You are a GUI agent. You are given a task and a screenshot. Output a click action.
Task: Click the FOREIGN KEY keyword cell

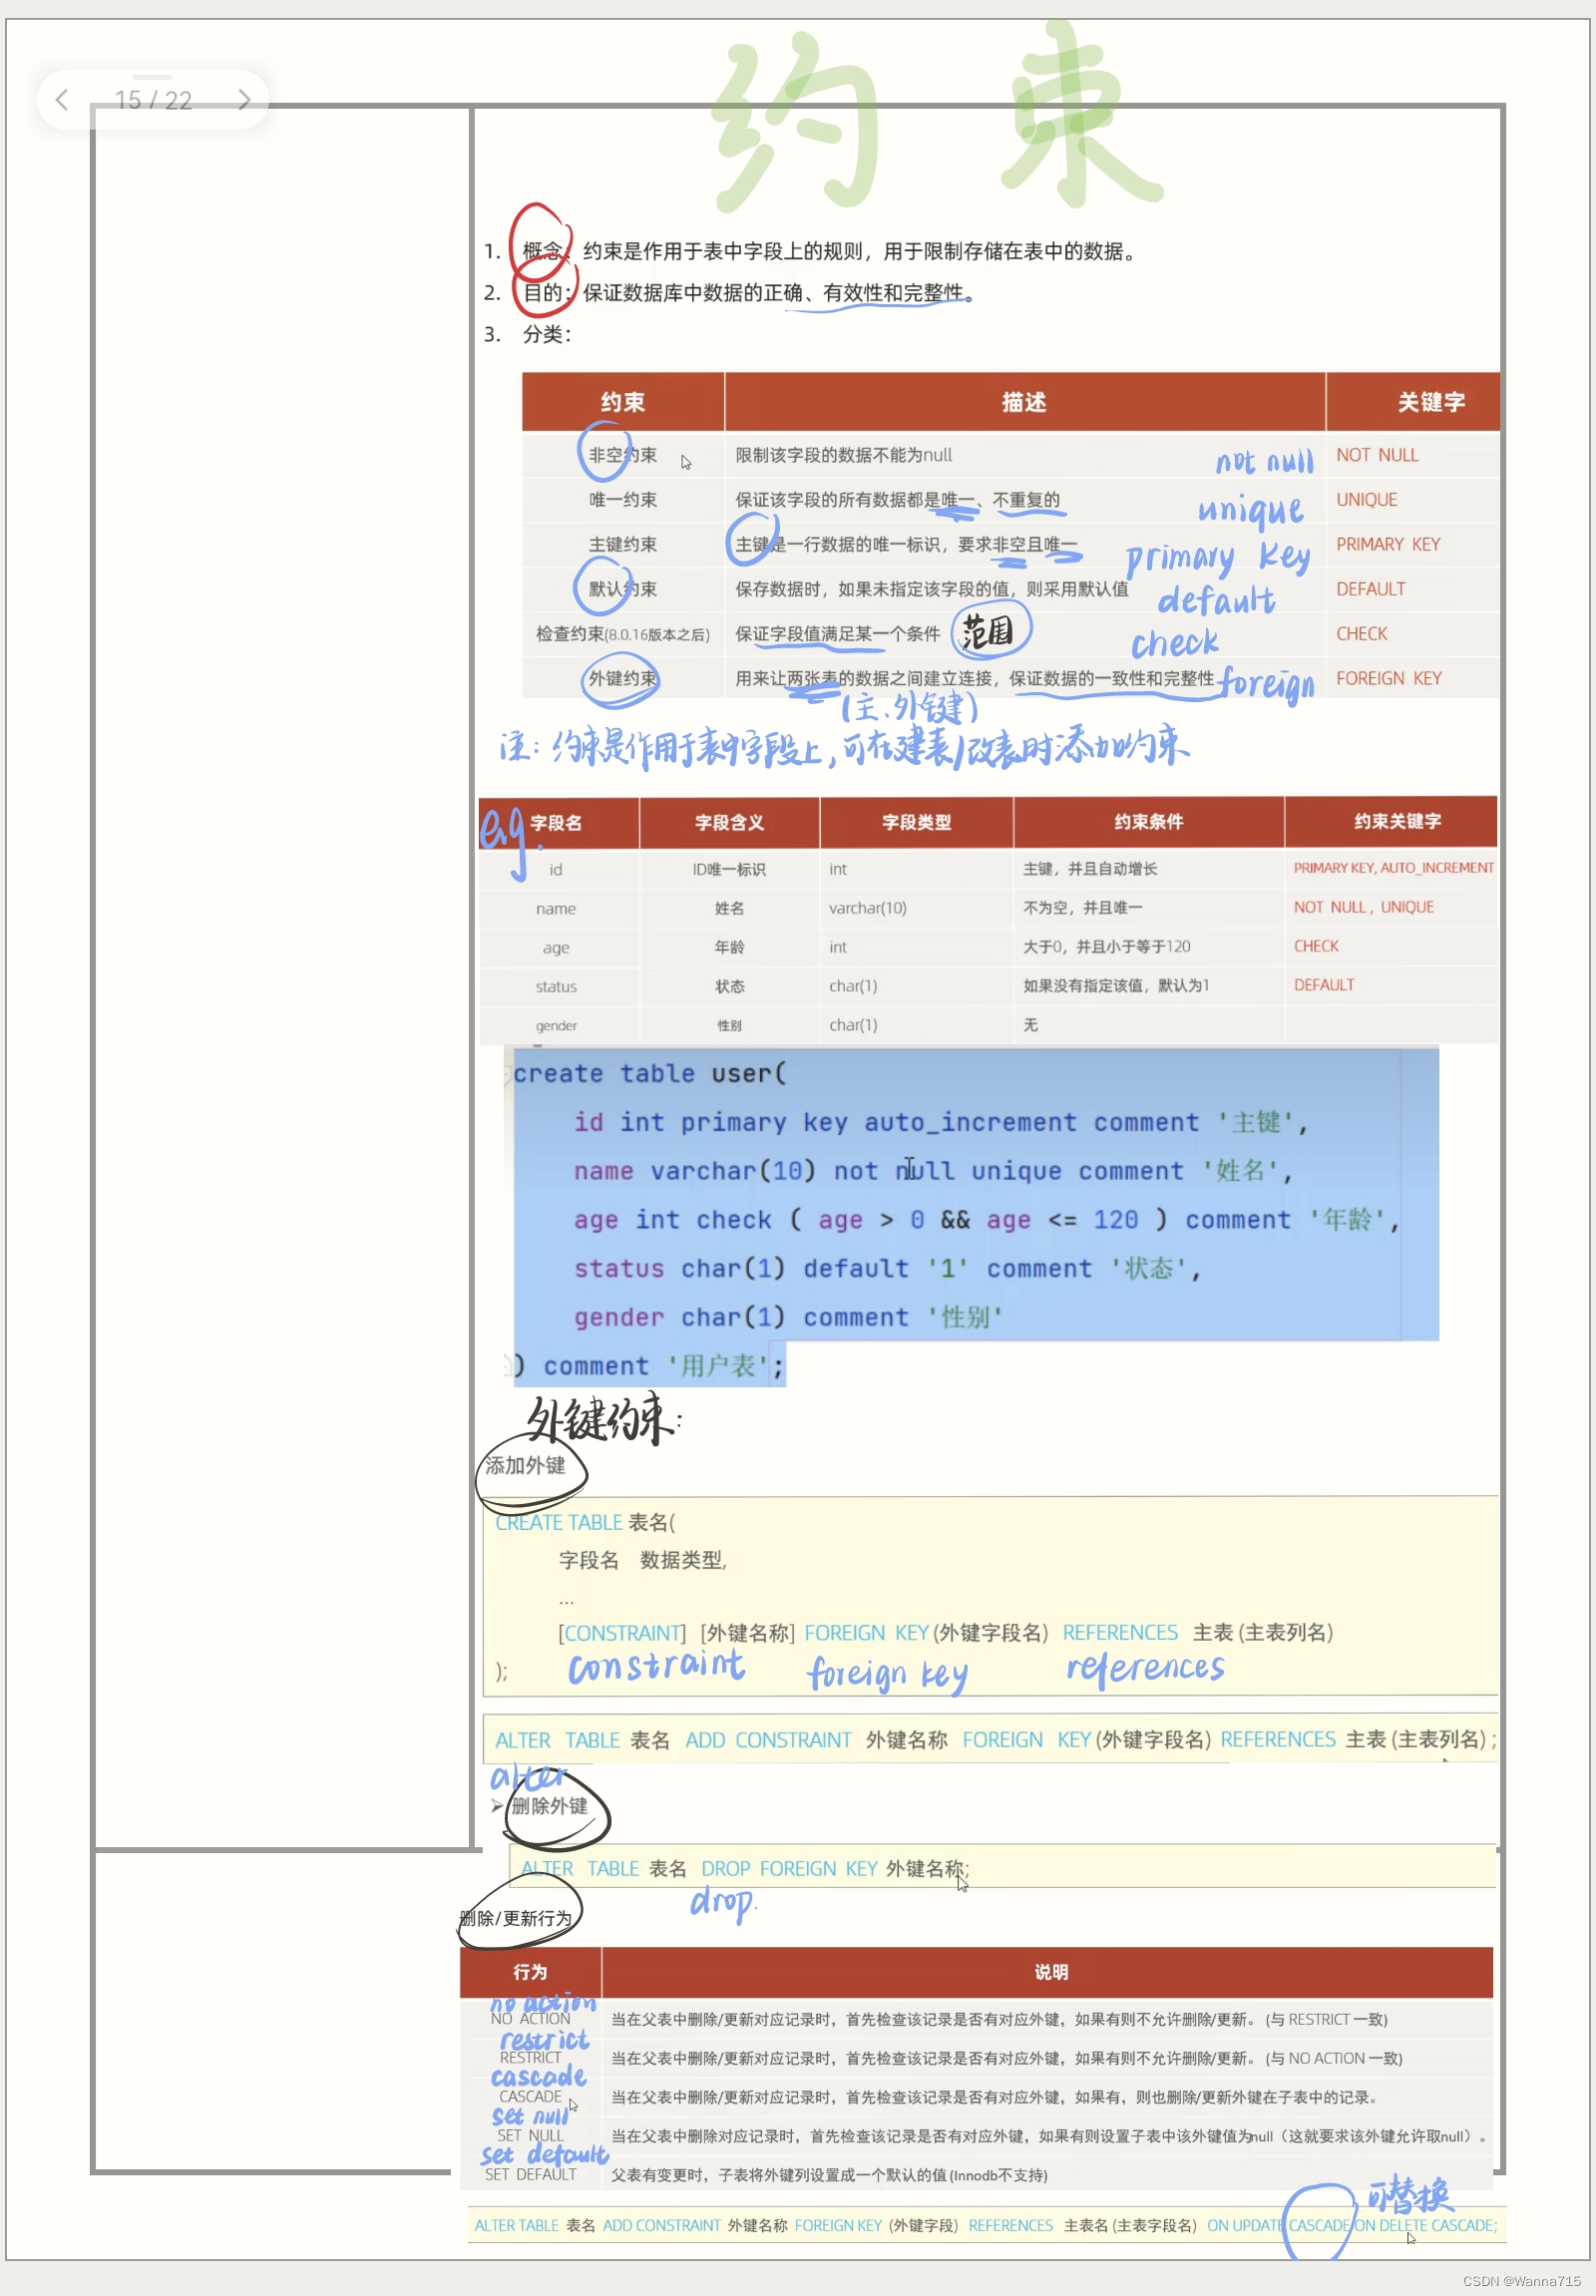point(1389,678)
